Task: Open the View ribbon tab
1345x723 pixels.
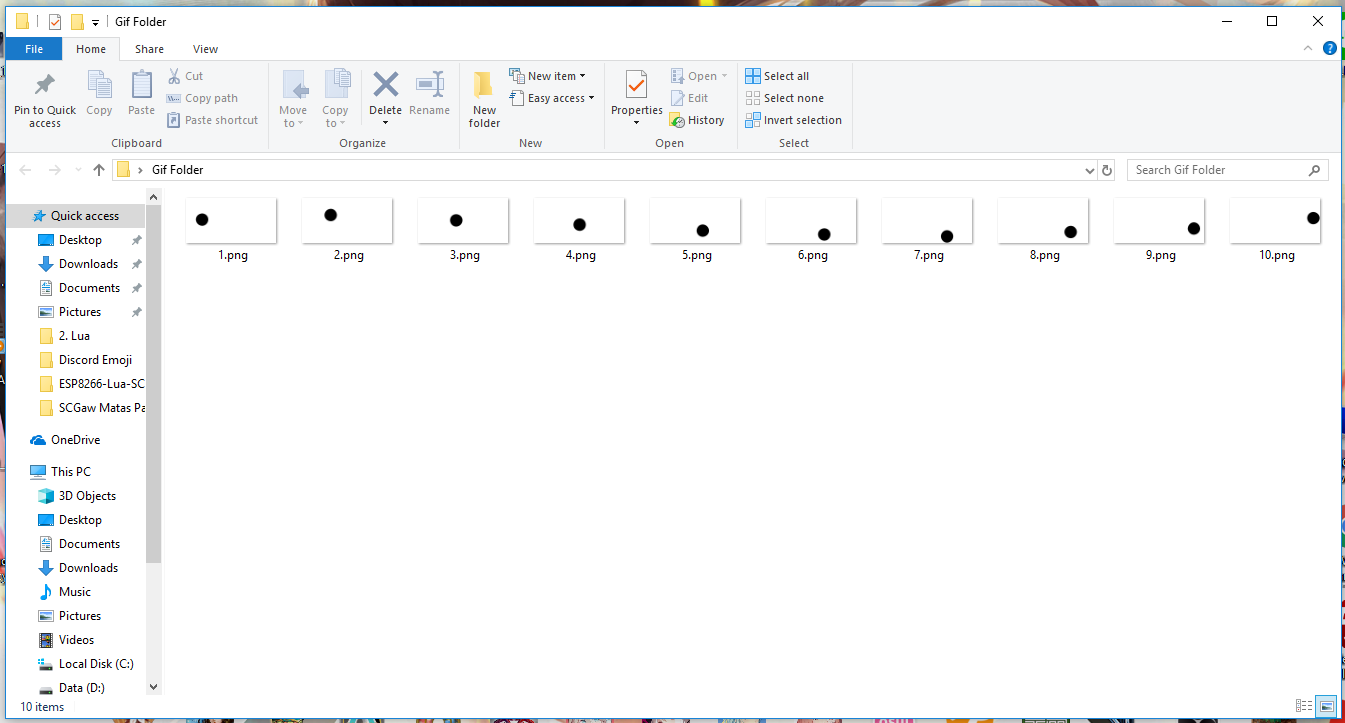Action: point(205,49)
